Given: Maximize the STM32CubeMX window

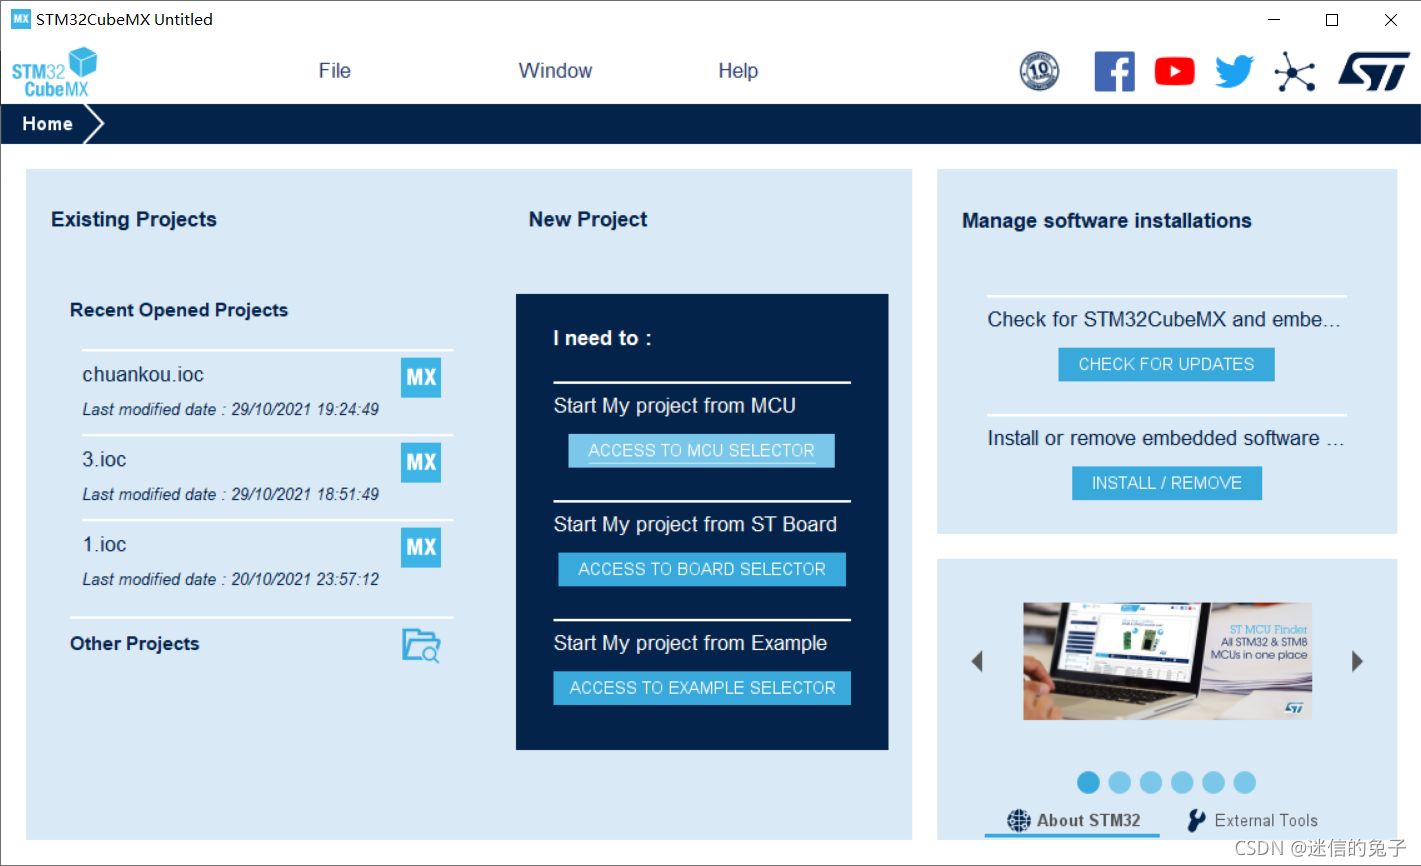Looking at the screenshot, I should (x=1332, y=20).
